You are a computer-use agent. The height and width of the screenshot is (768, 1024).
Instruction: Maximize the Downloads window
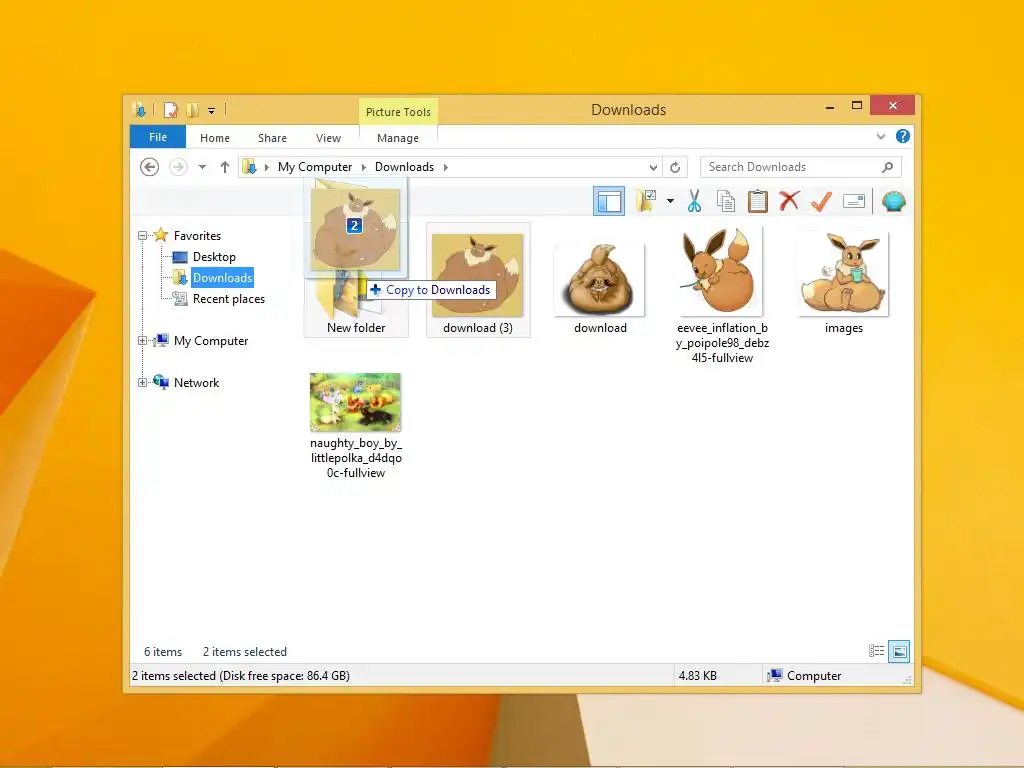tap(857, 106)
